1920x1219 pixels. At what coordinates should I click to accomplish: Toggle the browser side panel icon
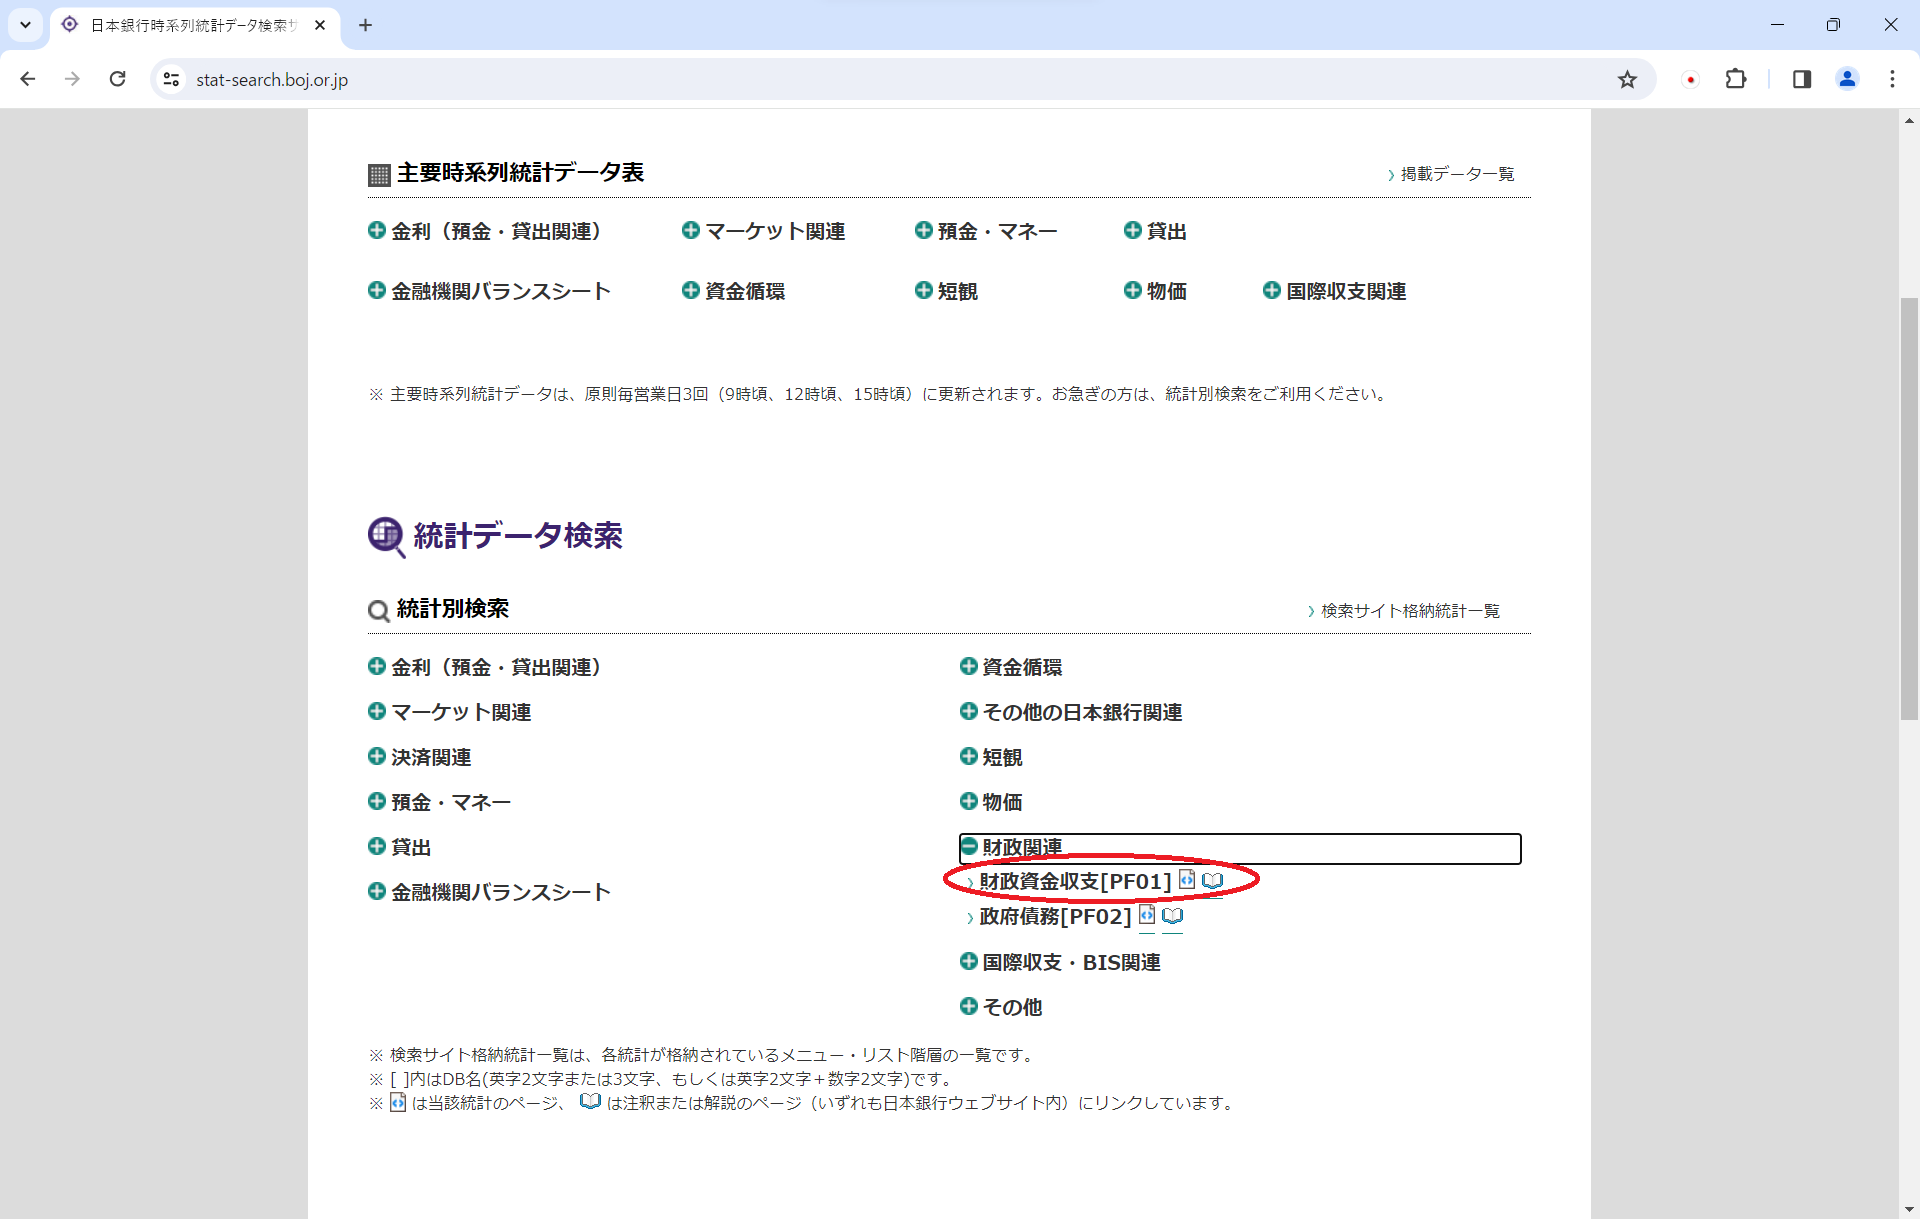click(1801, 80)
